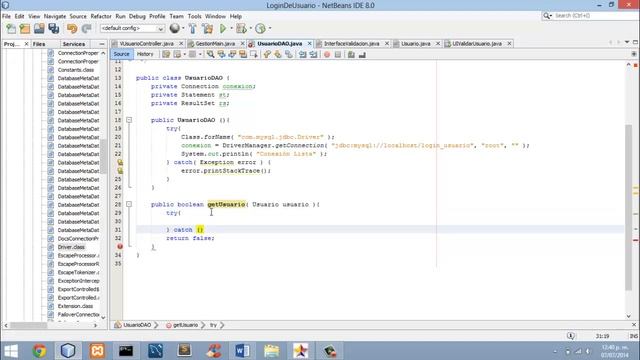
Task: Click the Last Edit editor toolbar icon
Action: (x=166, y=54)
